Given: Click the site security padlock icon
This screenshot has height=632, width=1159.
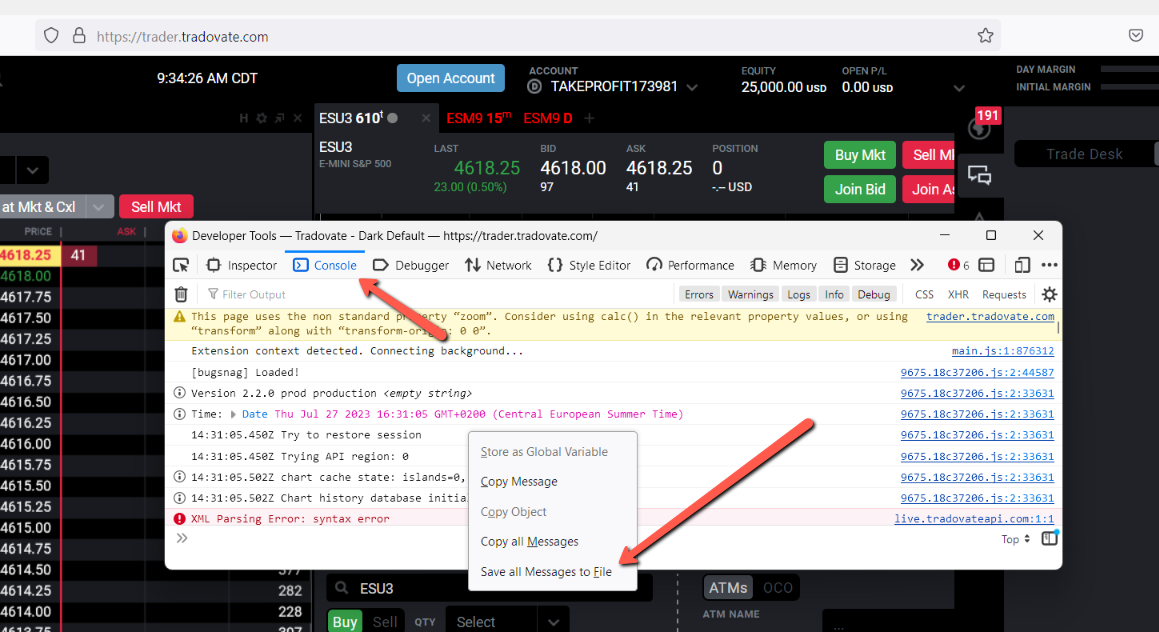Looking at the screenshot, I should [79, 35].
